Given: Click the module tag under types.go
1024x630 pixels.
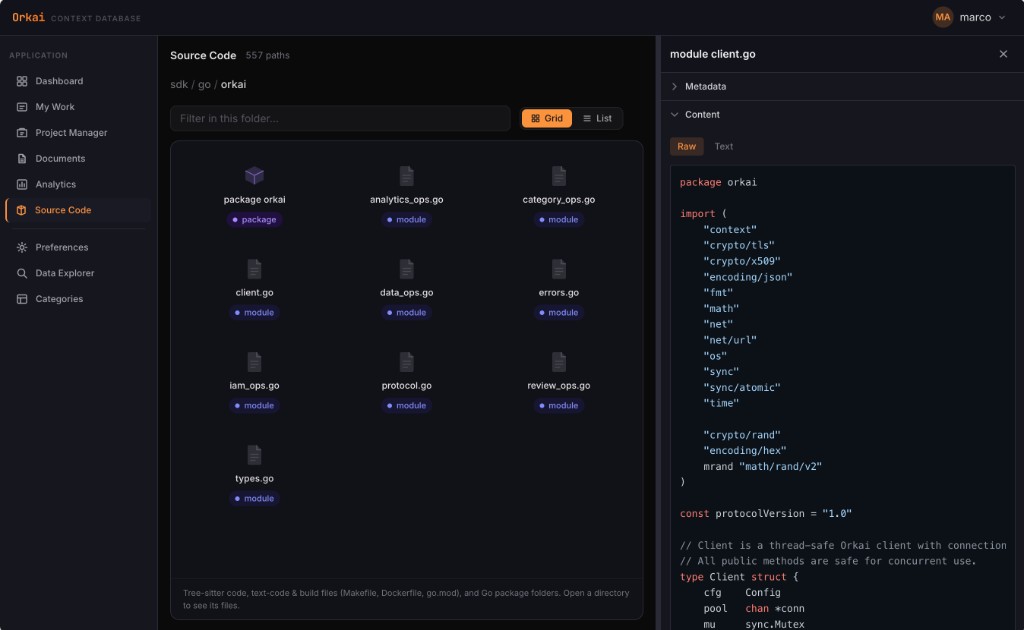Looking at the screenshot, I should pyautogui.click(x=254, y=498).
